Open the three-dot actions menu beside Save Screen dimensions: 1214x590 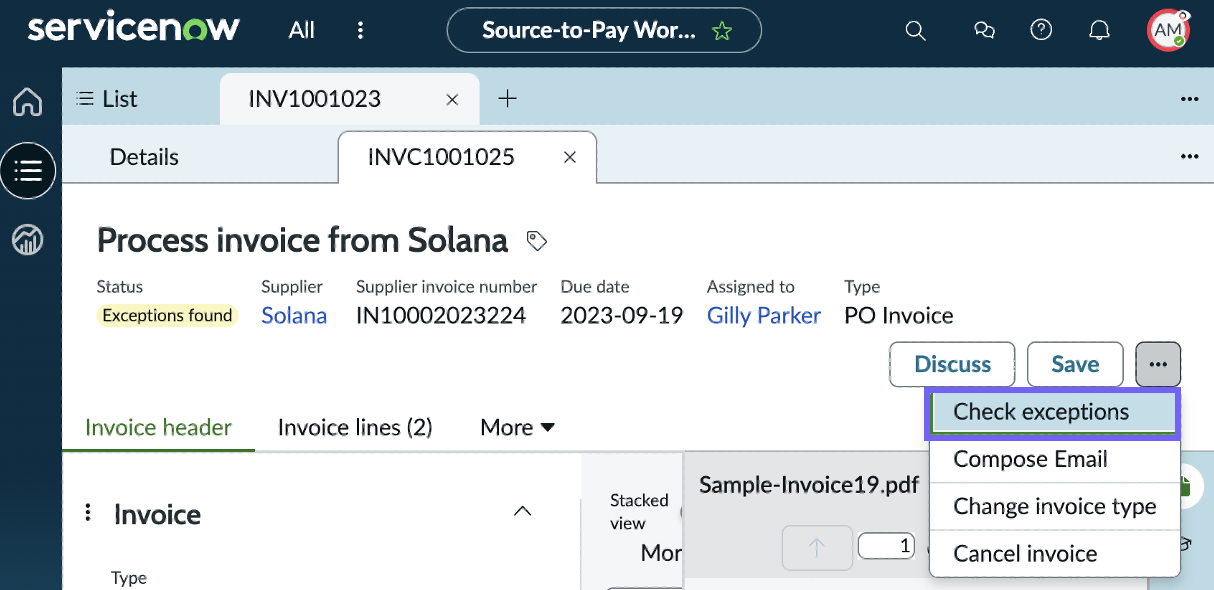[1158, 364]
